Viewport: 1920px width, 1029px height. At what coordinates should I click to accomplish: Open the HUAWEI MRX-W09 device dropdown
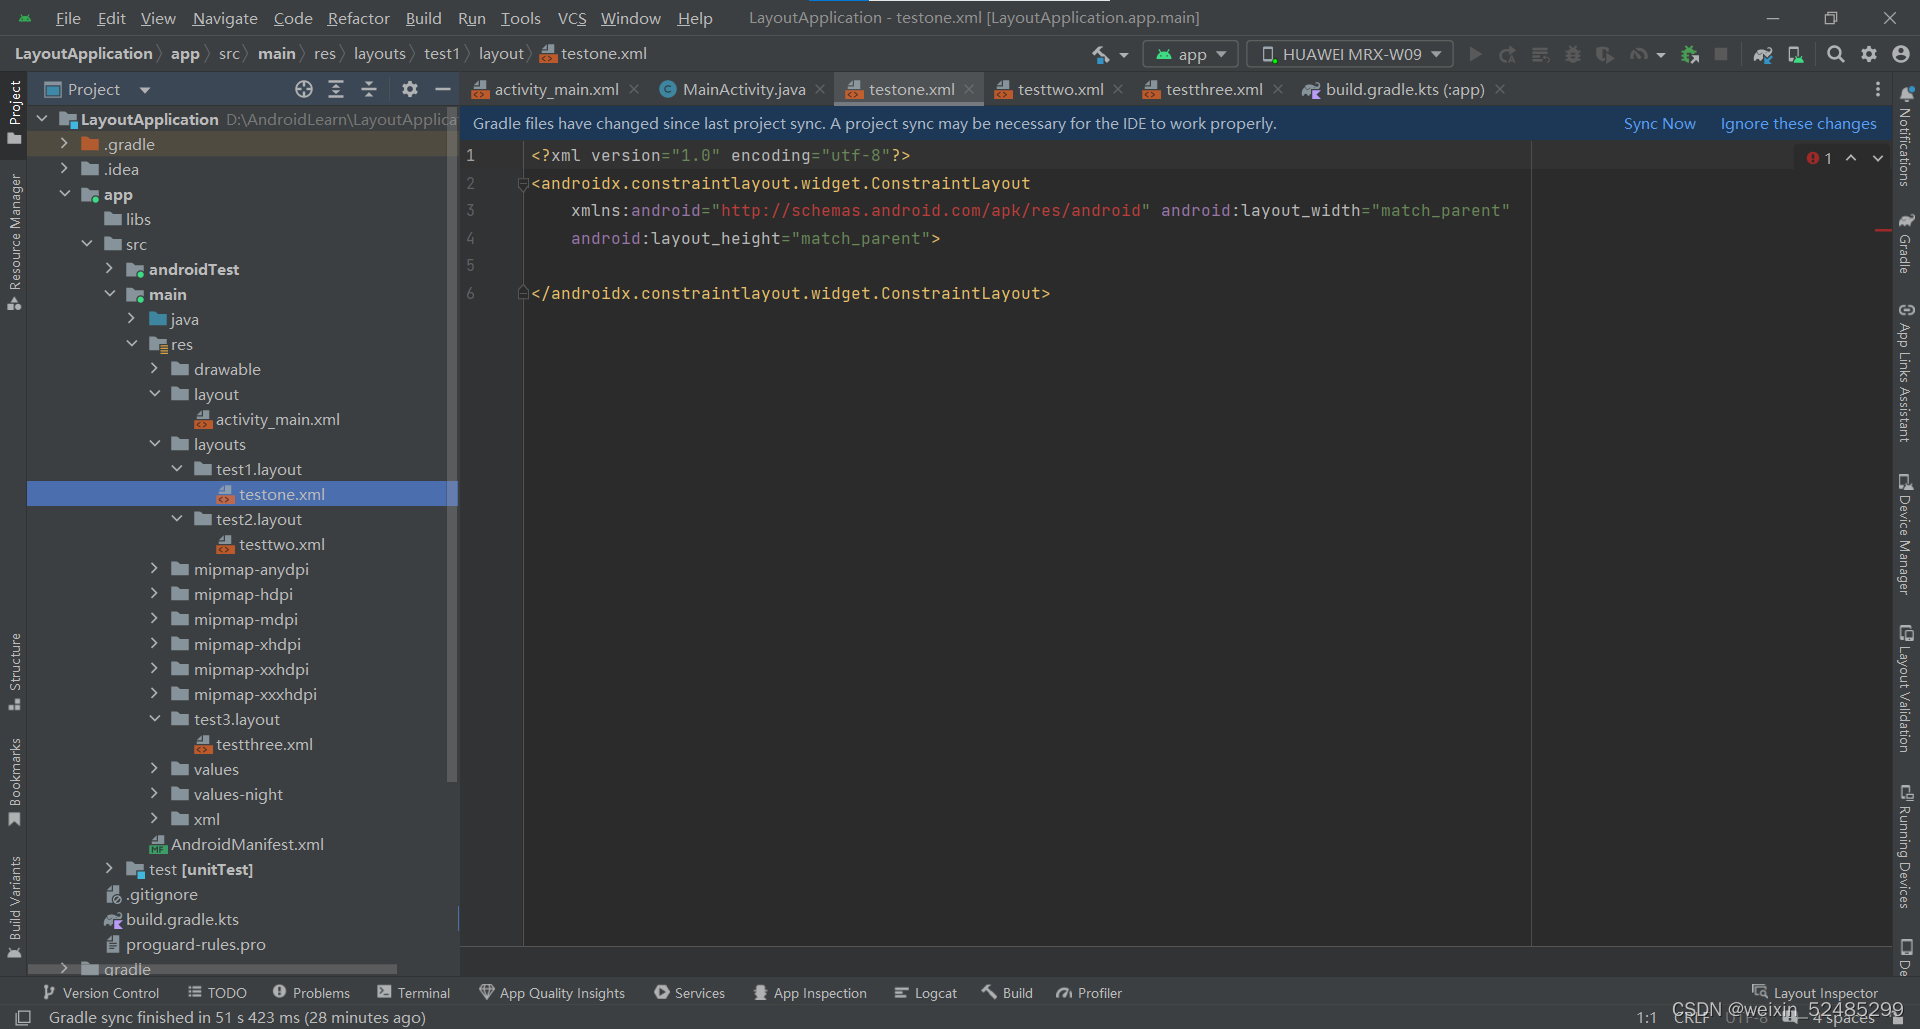(1348, 54)
